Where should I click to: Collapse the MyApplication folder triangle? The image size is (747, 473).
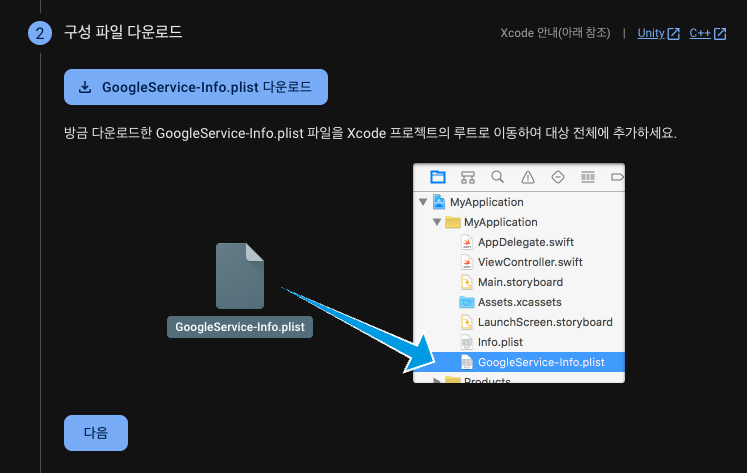click(x=437, y=222)
